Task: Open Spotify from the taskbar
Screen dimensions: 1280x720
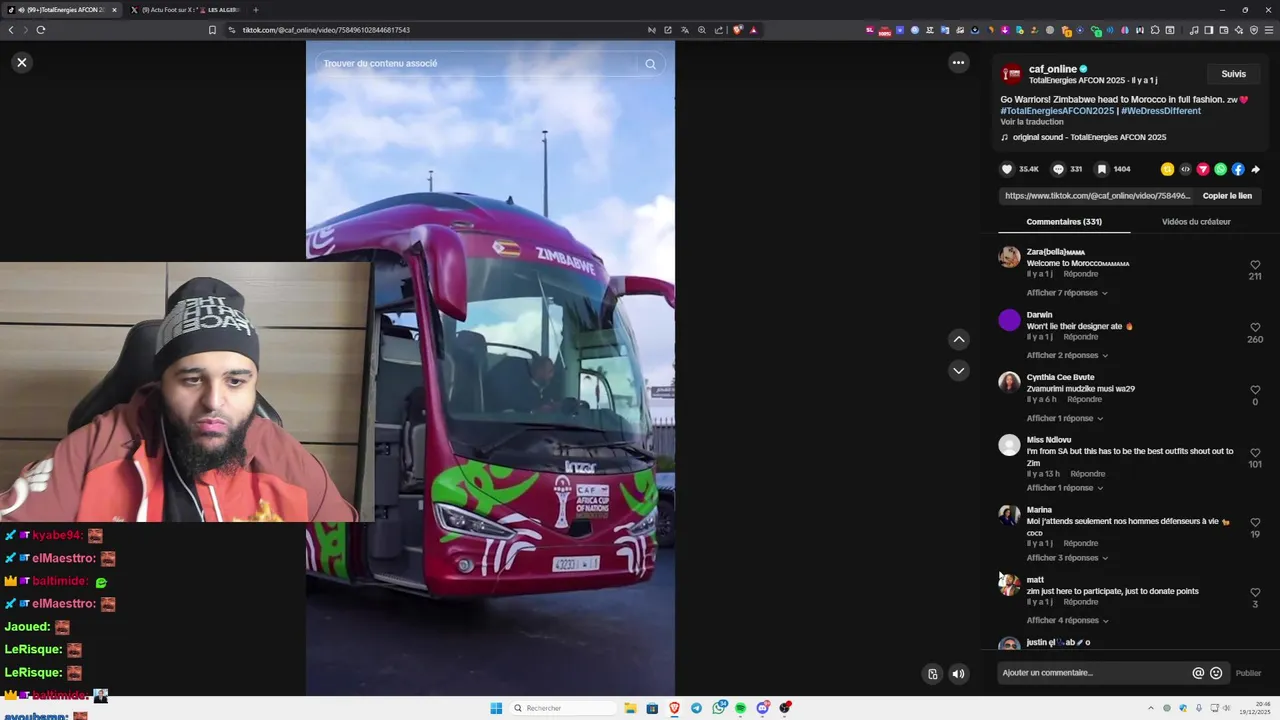Action: pyautogui.click(x=741, y=708)
